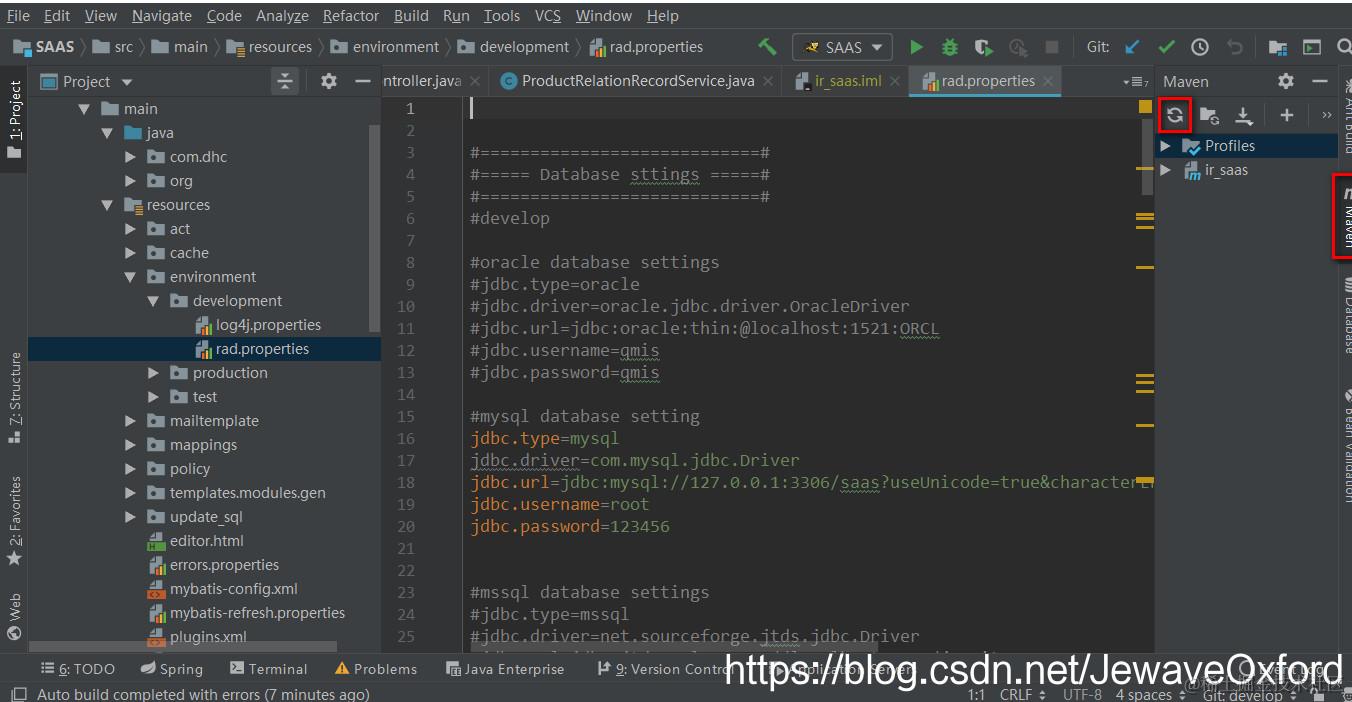The height and width of the screenshot is (702, 1352).
Task: Expand the mailtemplate folder
Action: pyautogui.click(x=130, y=421)
